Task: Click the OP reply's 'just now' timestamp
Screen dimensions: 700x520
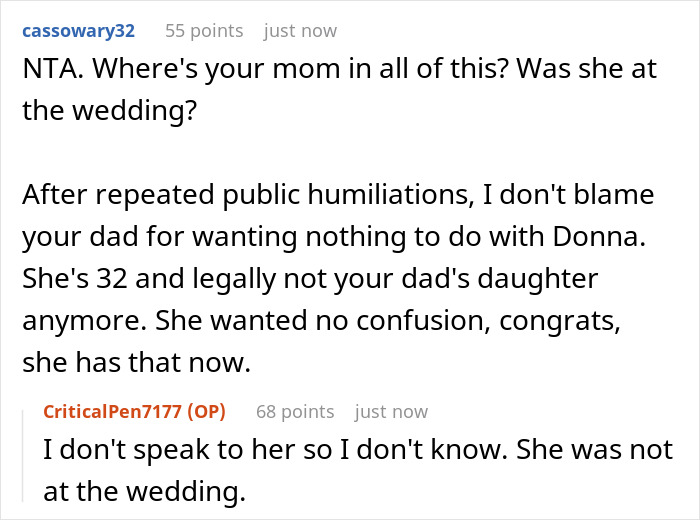Action: click(x=391, y=411)
